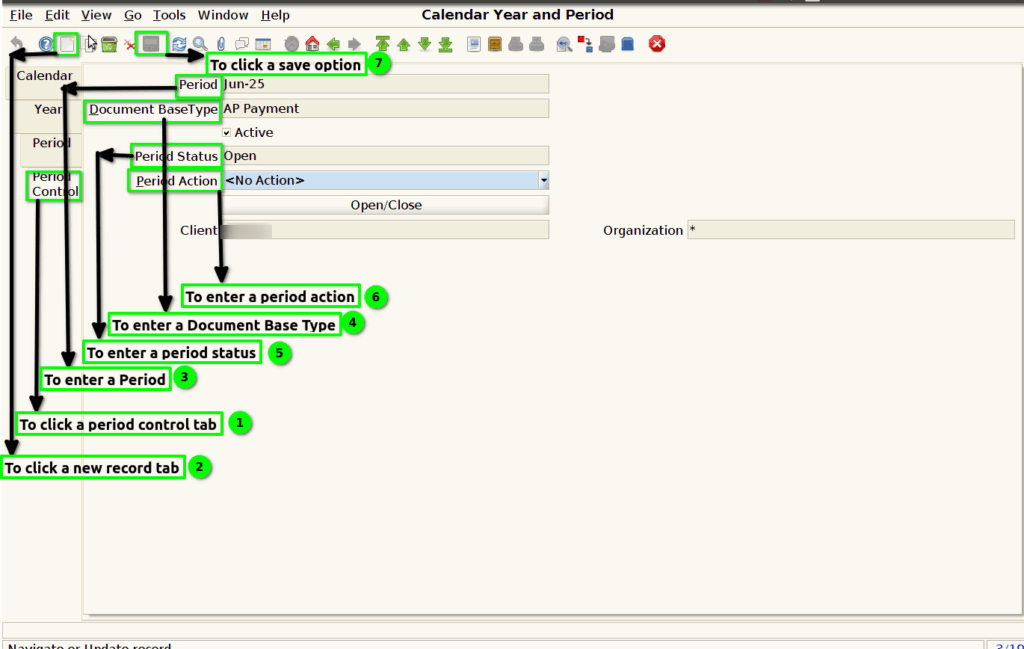Screen dimensions: 1024x649
Task: Select the Period Action combo box field
Action: pos(386,180)
